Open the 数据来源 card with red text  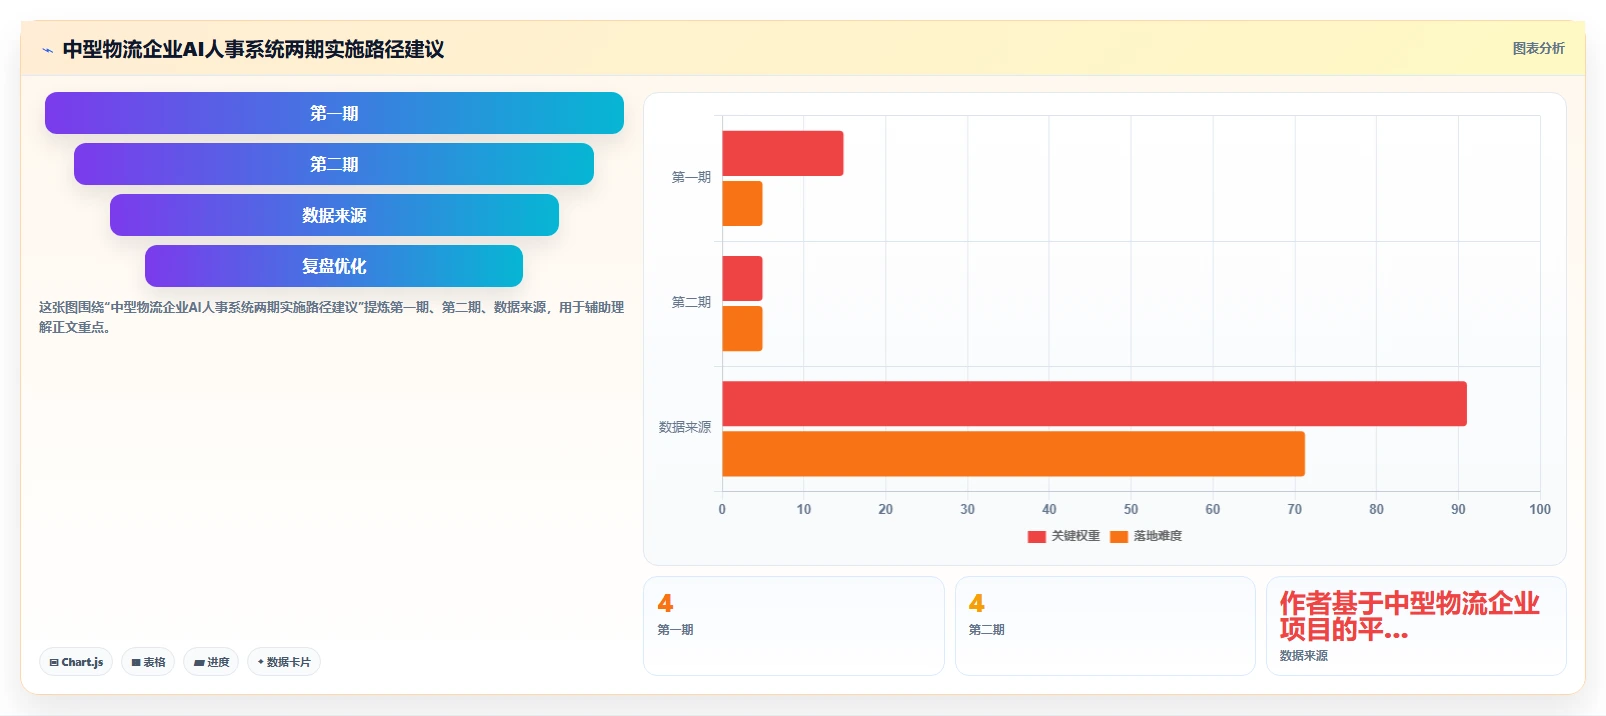1416,626
